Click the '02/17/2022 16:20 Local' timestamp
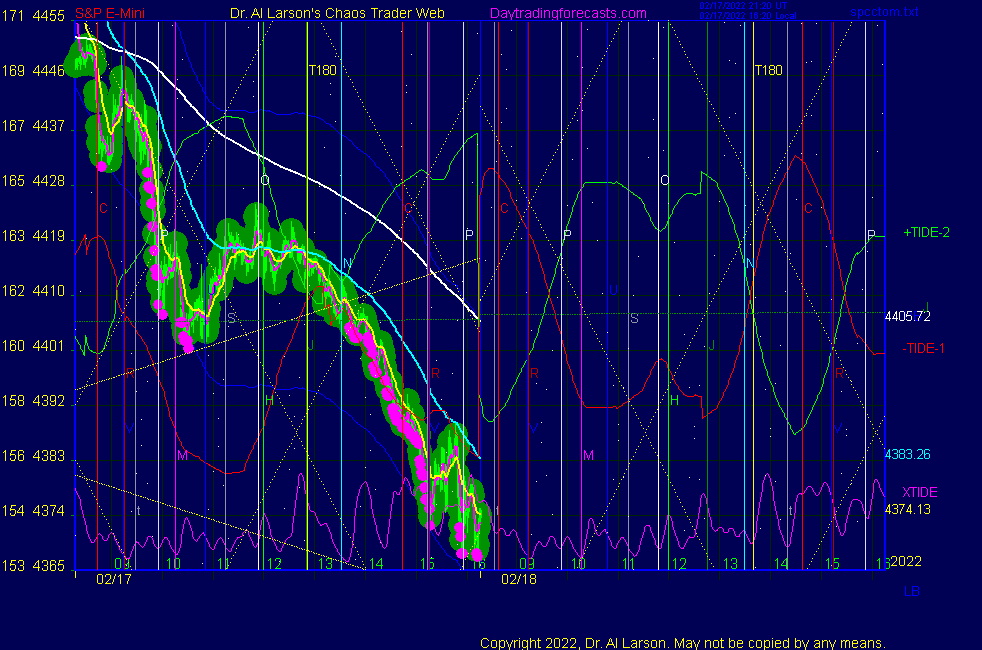 [748, 16]
